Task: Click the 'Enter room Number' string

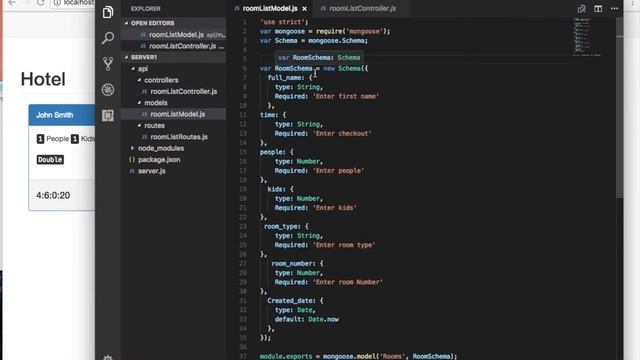Action: [x=348, y=282]
